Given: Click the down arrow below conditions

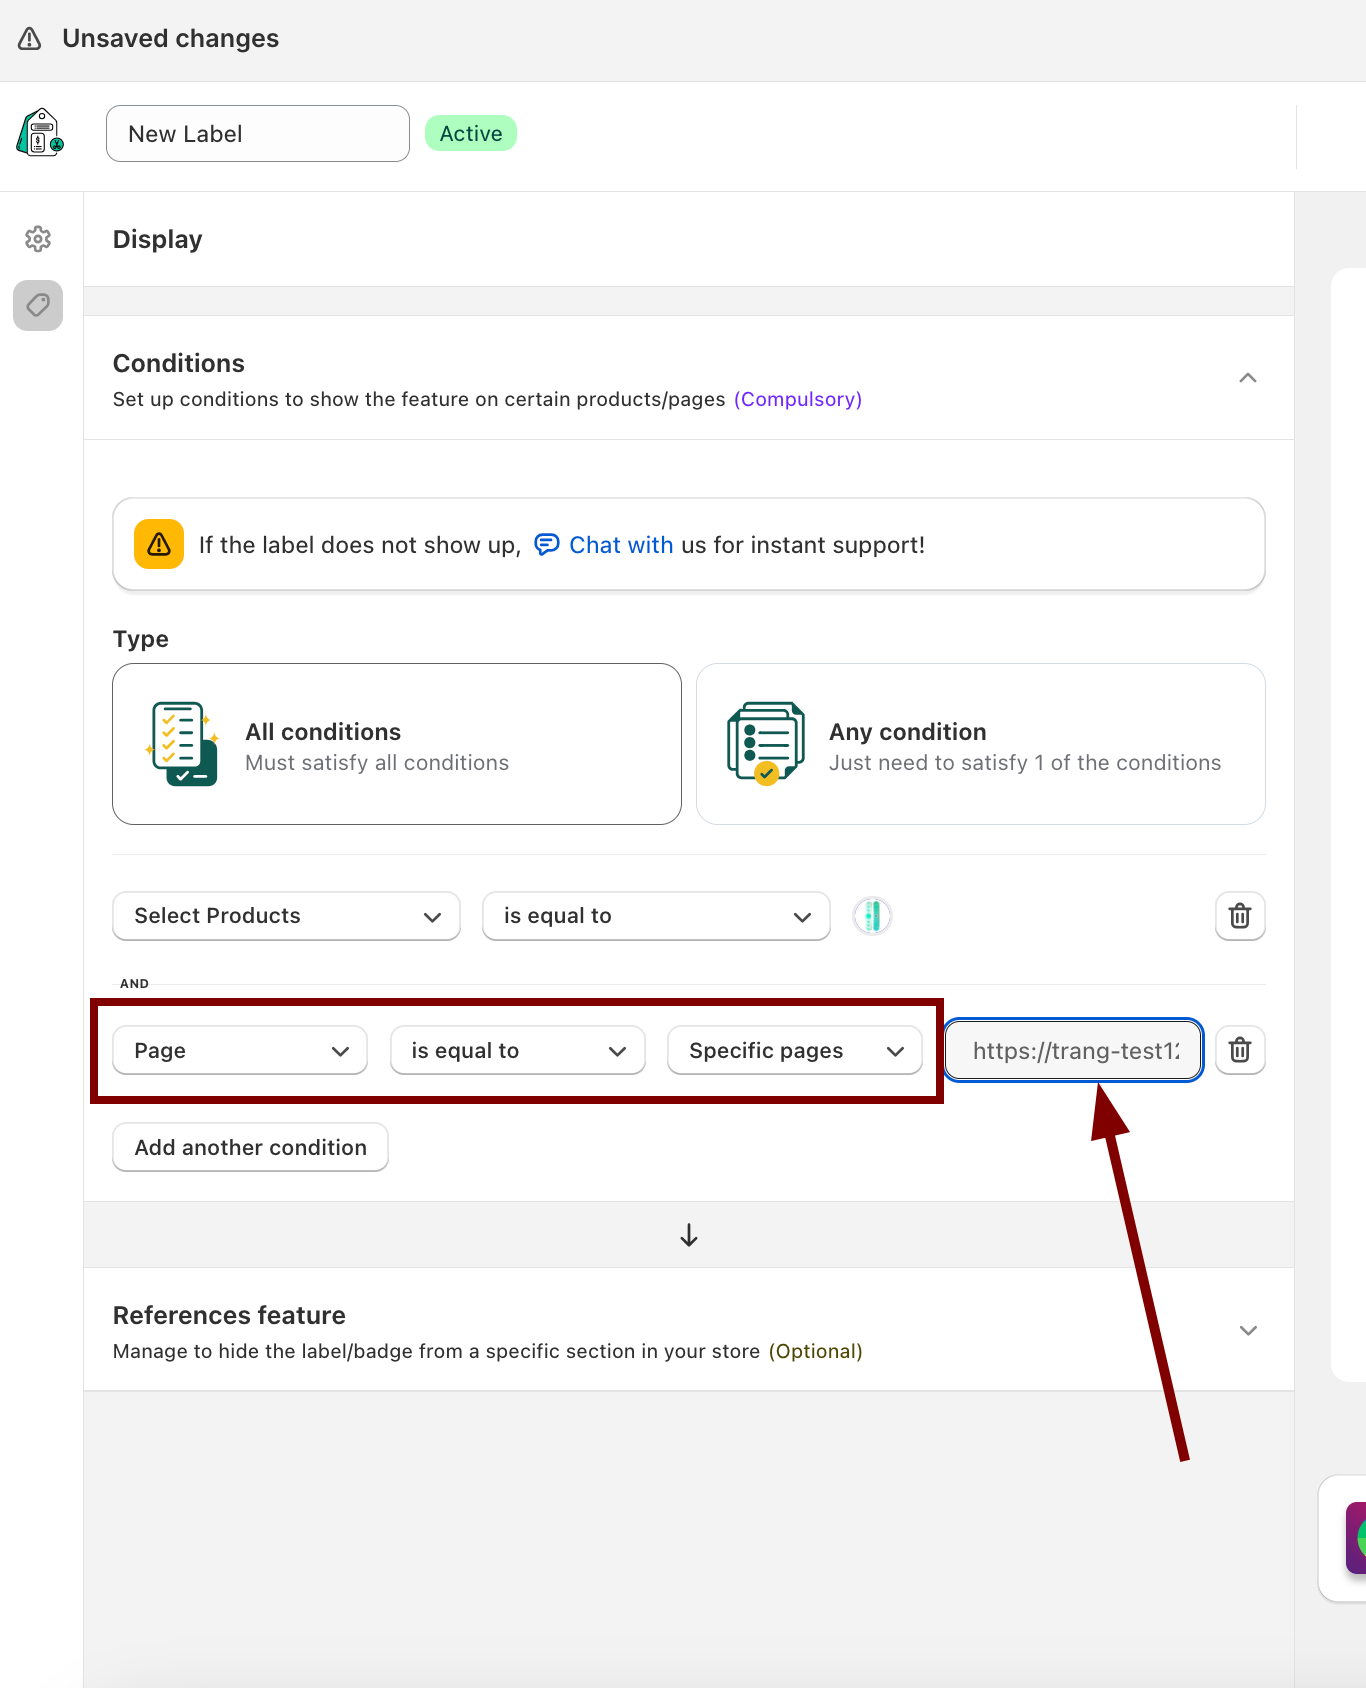Looking at the screenshot, I should point(689,1235).
